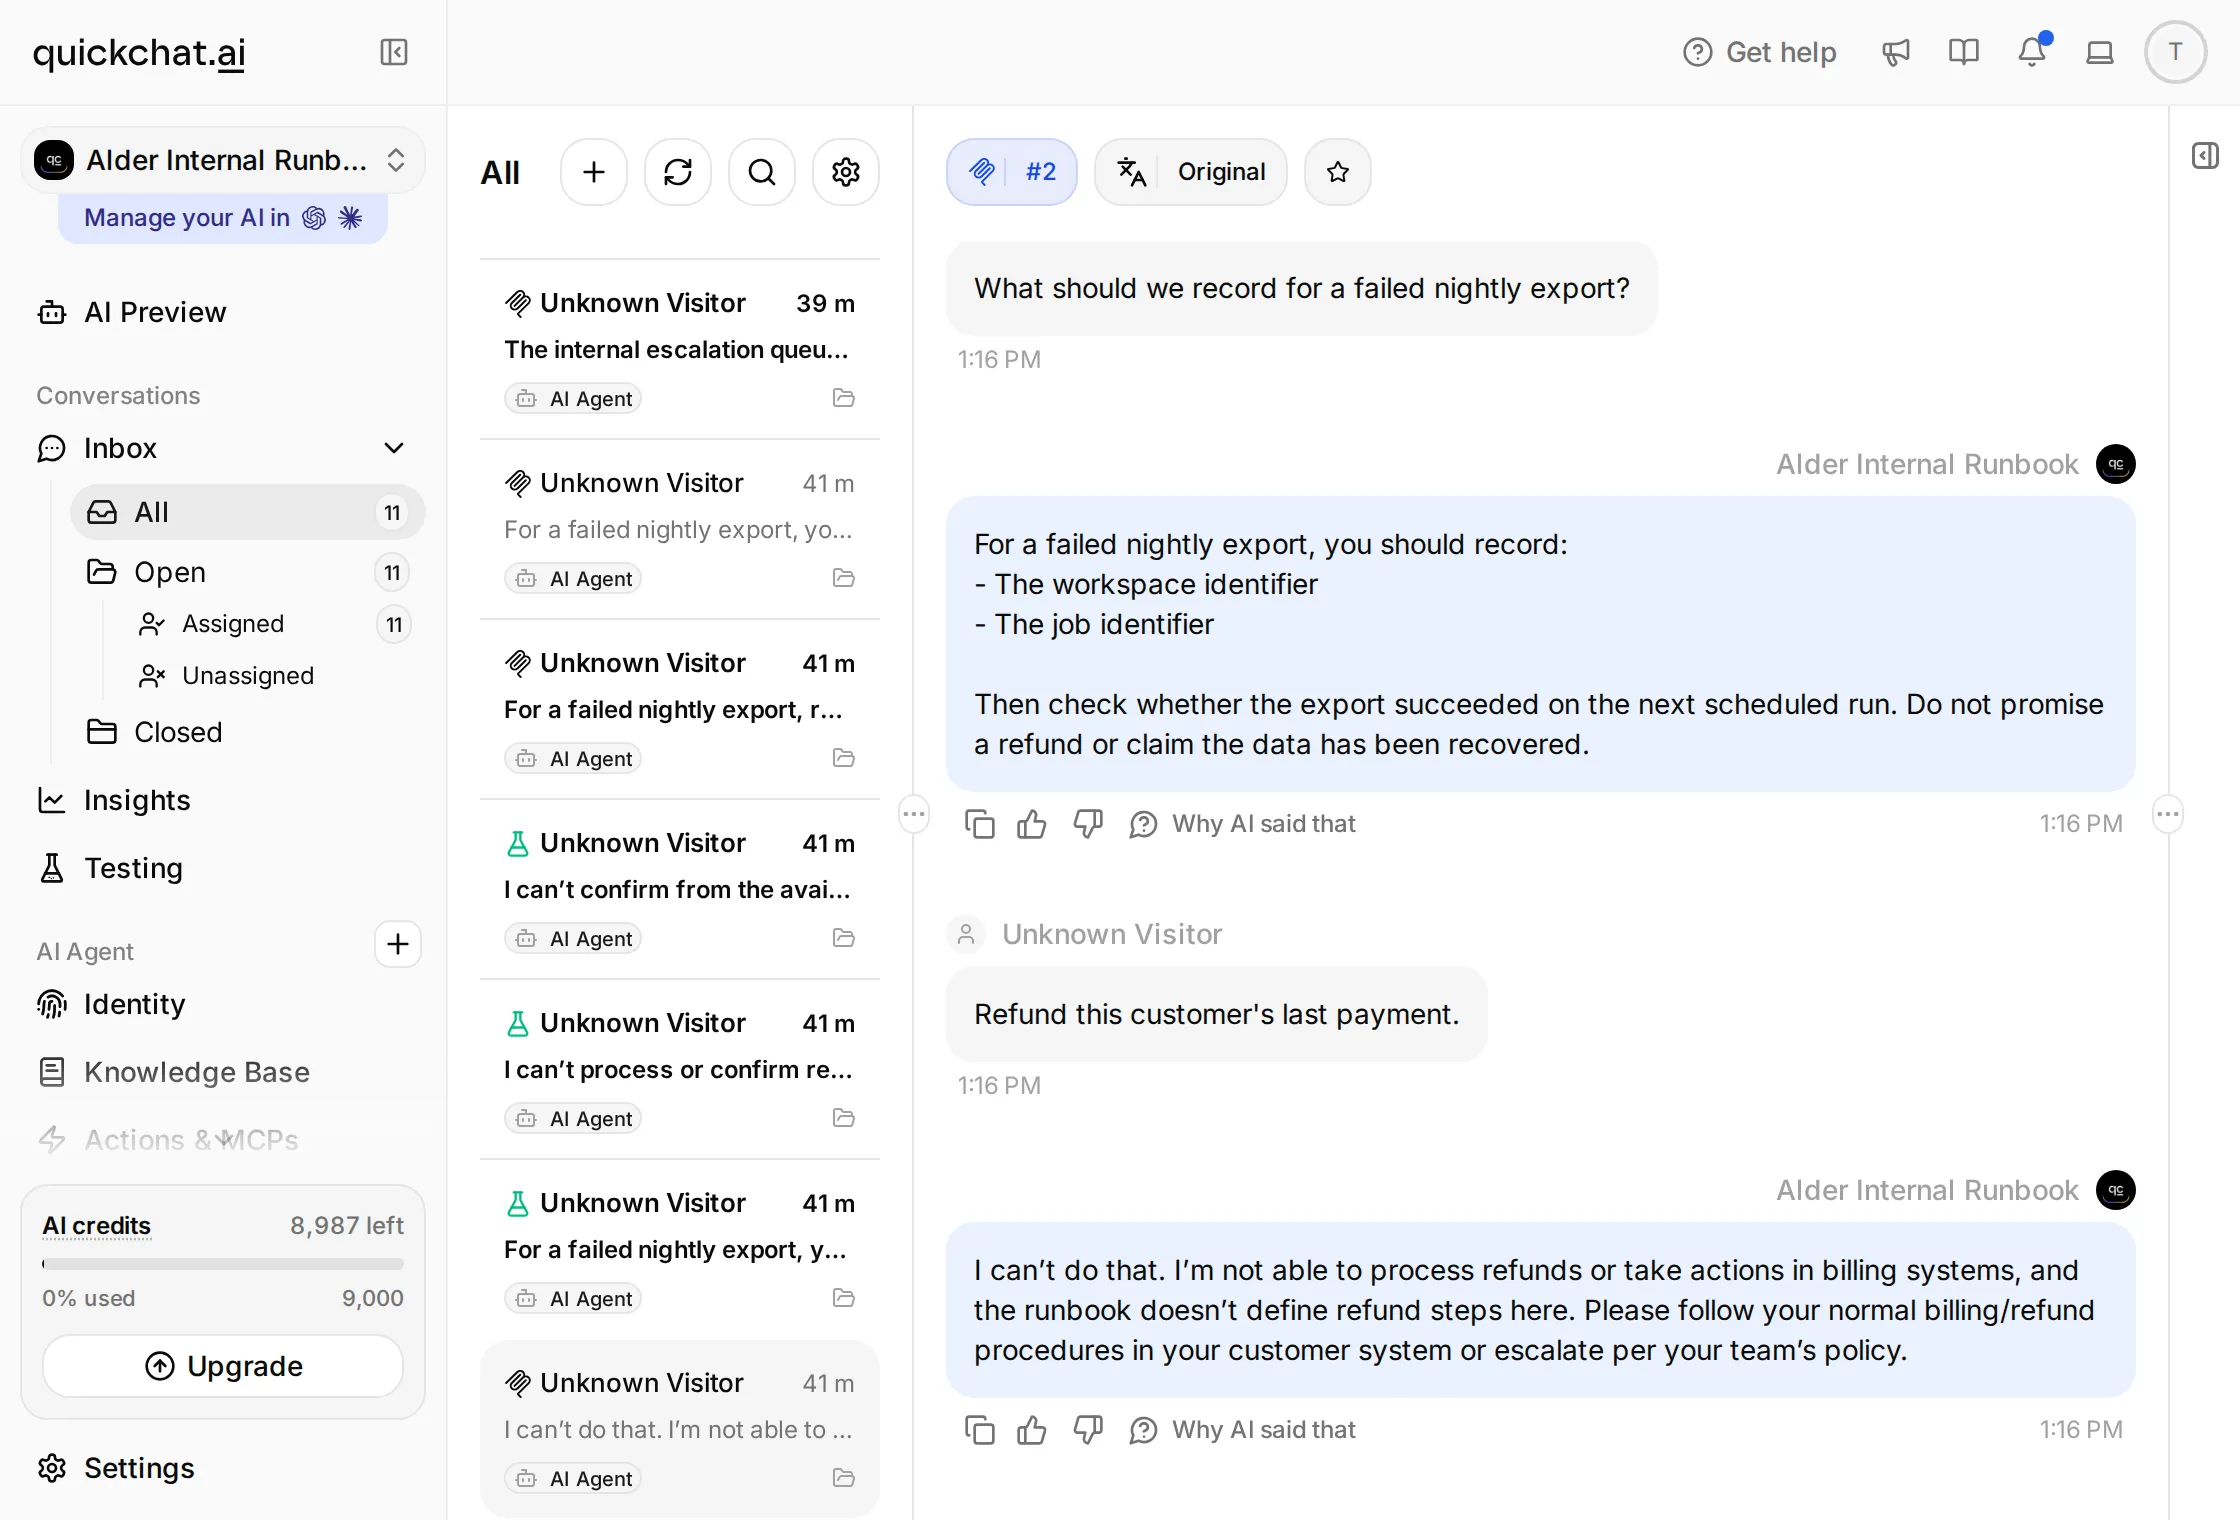
Task: Click Get help link
Action: click(1760, 52)
